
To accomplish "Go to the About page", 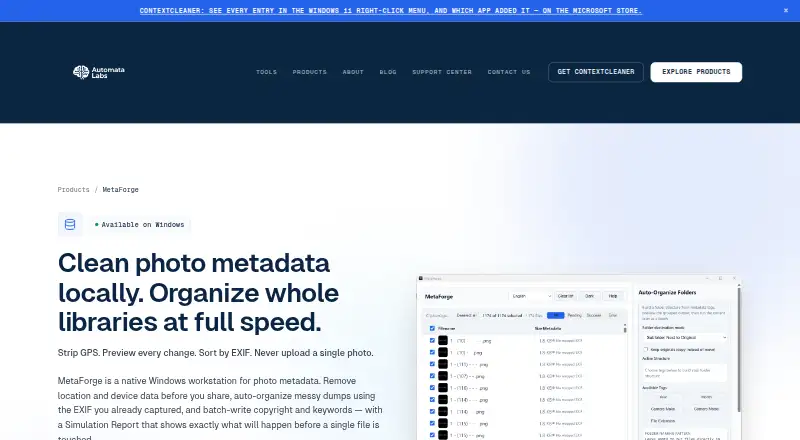I will click(353, 72).
